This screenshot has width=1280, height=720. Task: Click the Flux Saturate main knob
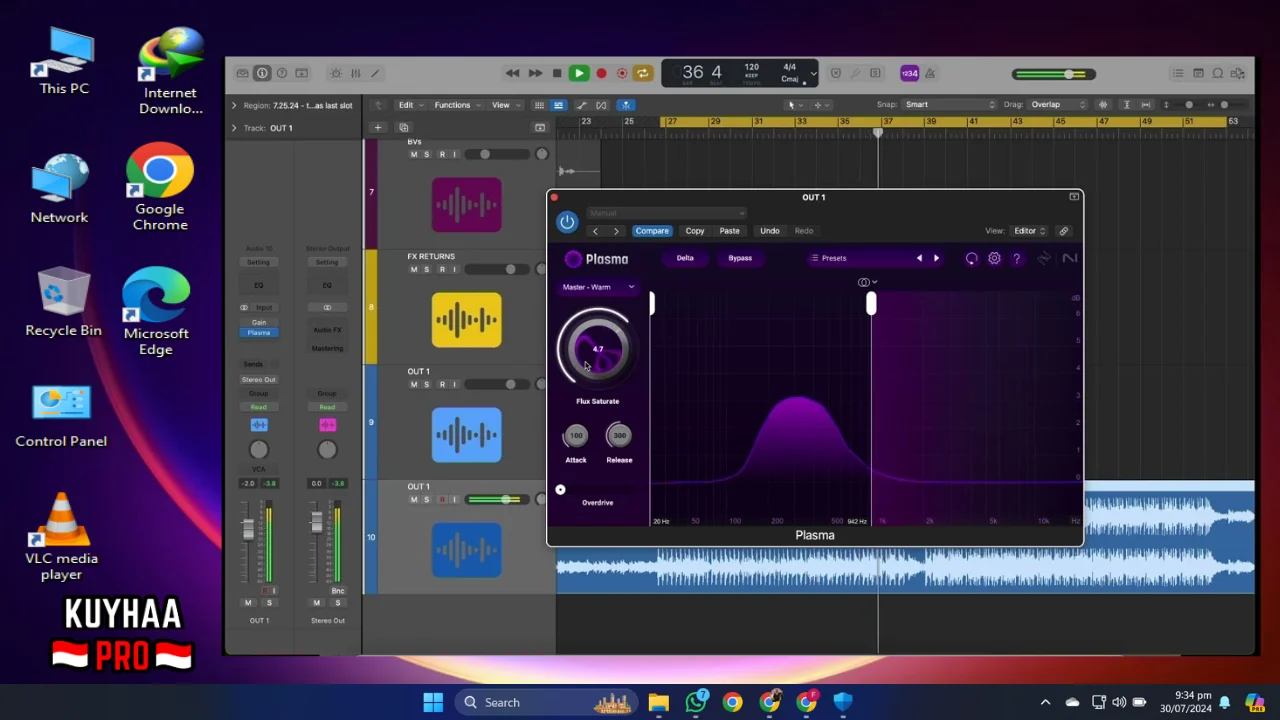coord(597,349)
